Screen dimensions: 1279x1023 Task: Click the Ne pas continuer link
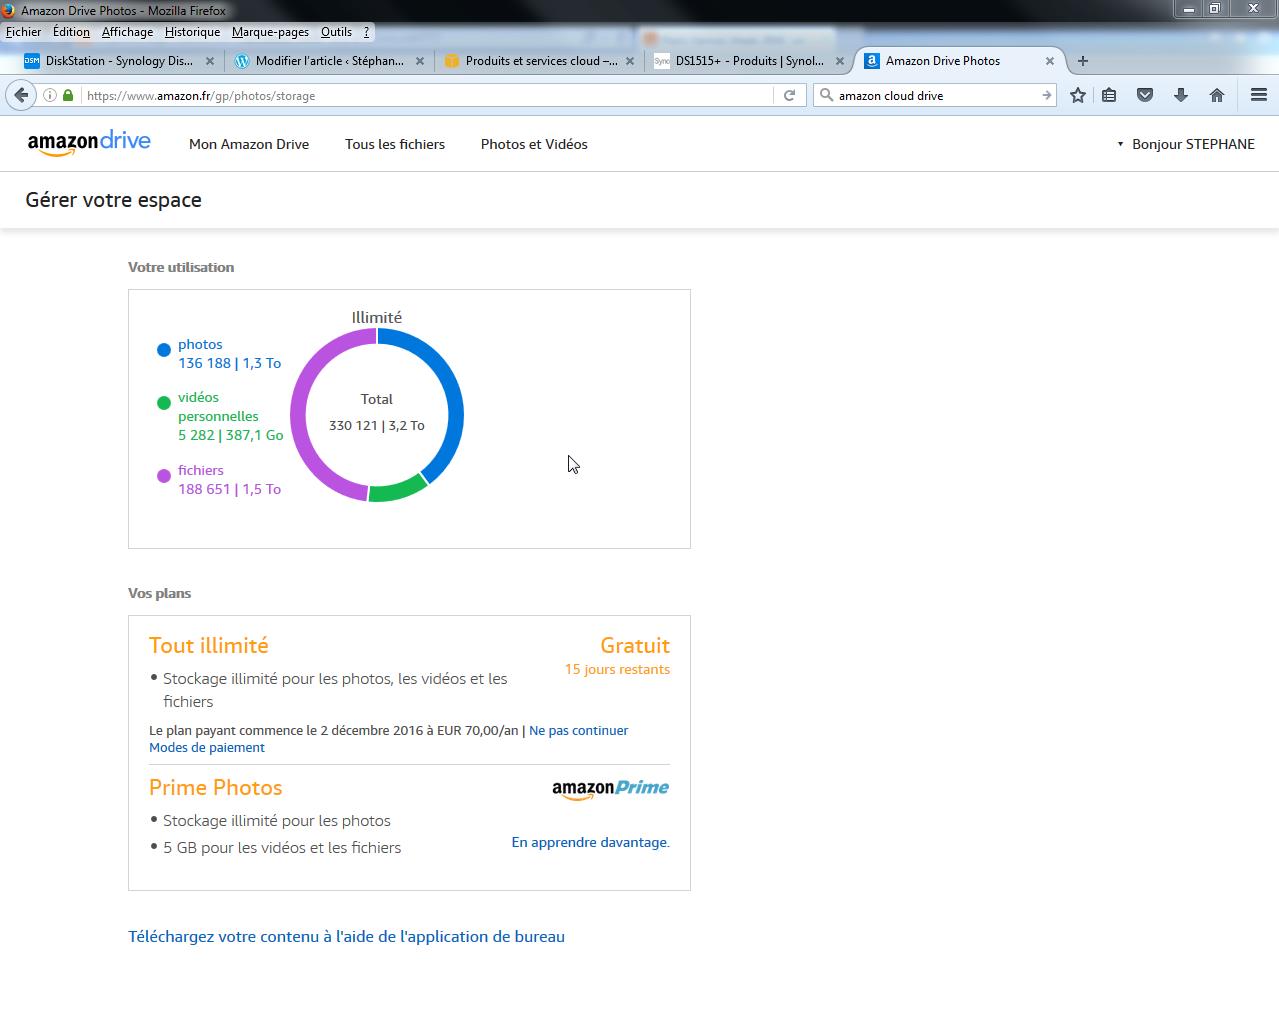pyautogui.click(x=578, y=731)
